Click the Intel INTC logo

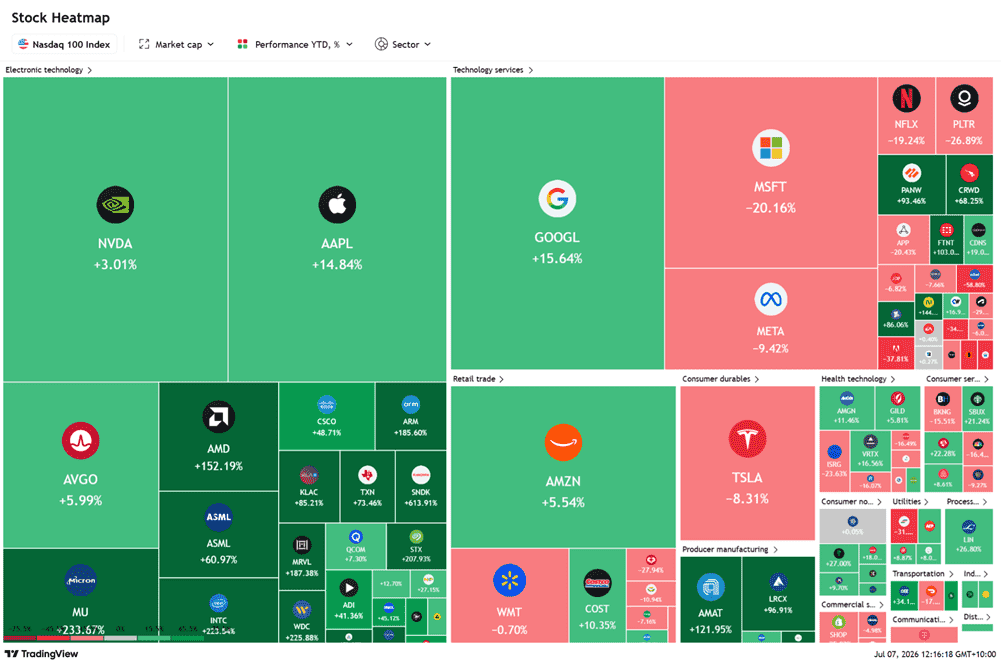pos(218,603)
